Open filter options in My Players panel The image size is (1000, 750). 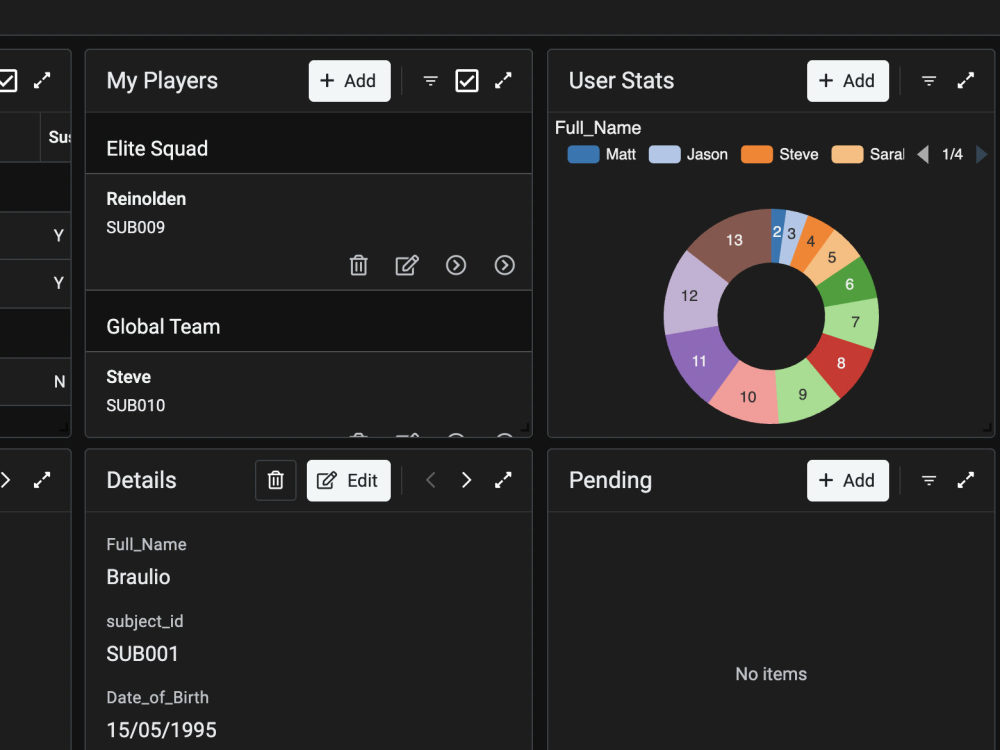(430, 81)
